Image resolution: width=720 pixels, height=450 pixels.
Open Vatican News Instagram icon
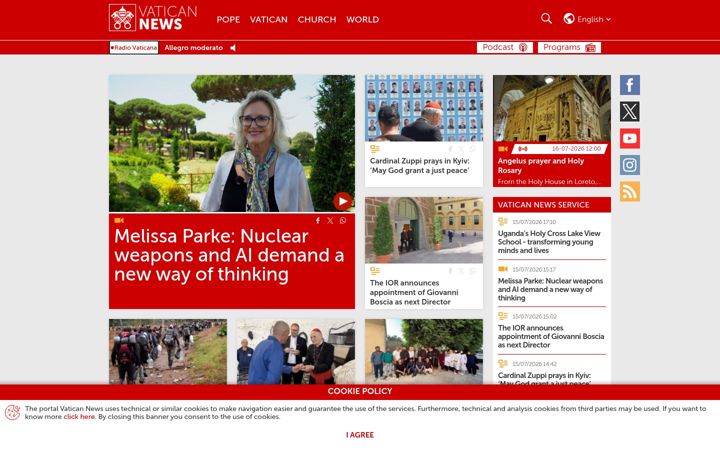630,165
